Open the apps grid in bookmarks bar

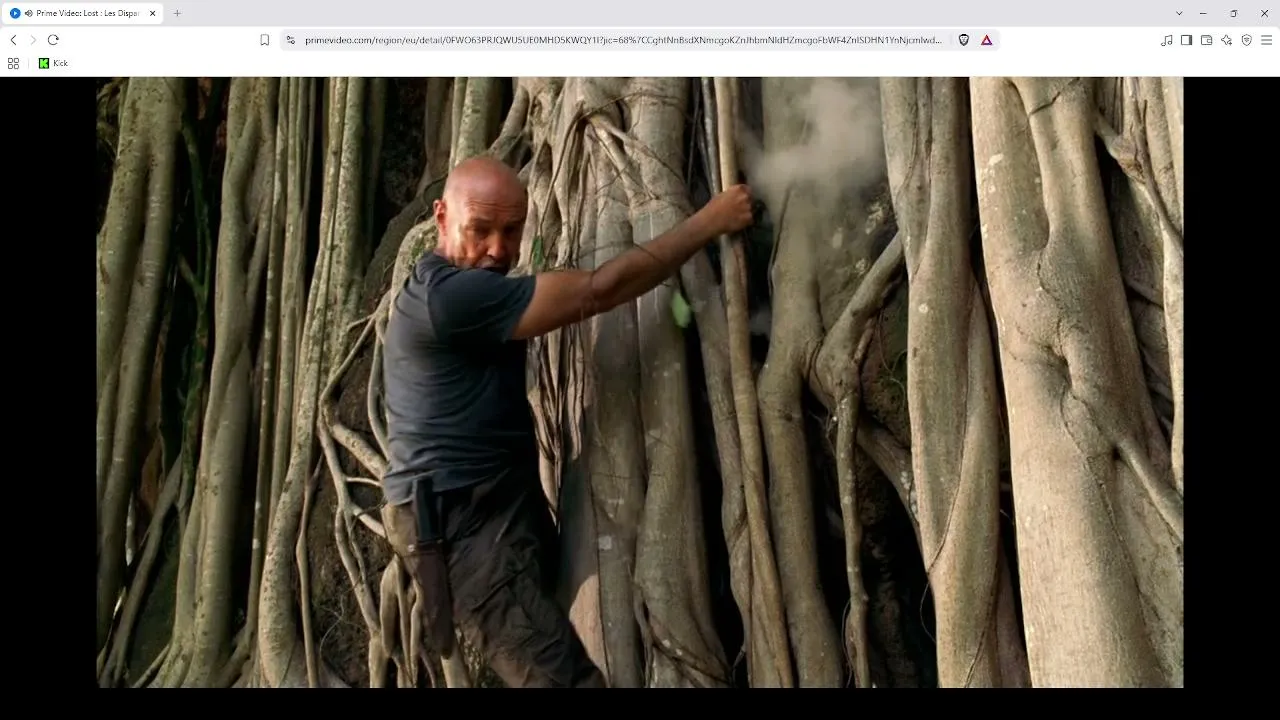coord(13,63)
